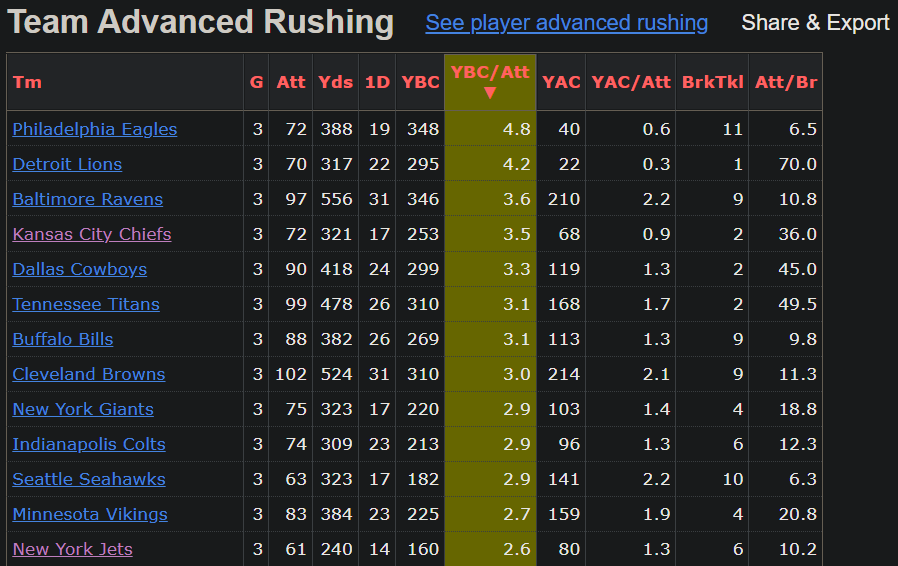Sort by the BrkTkl column header
Image resolution: width=898 pixels, height=566 pixels.
point(712,82)
